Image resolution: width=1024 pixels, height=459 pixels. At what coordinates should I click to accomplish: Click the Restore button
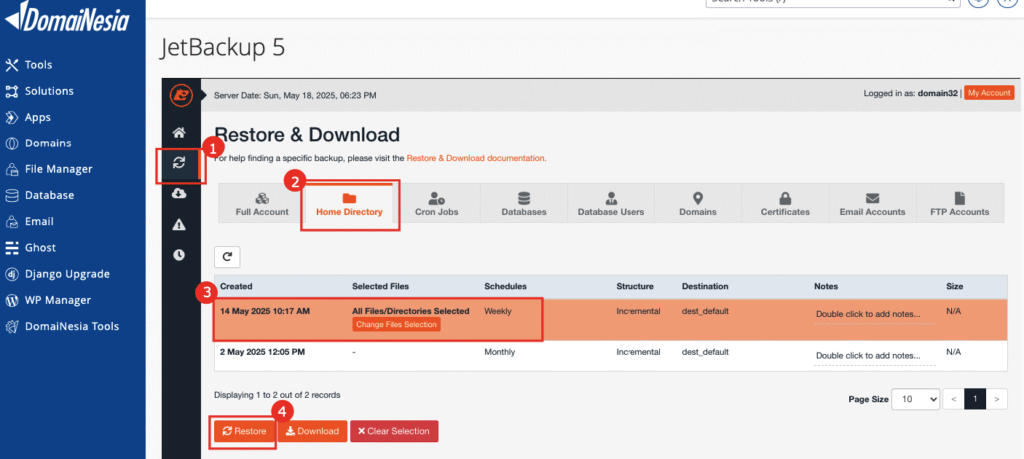(244, 431)
